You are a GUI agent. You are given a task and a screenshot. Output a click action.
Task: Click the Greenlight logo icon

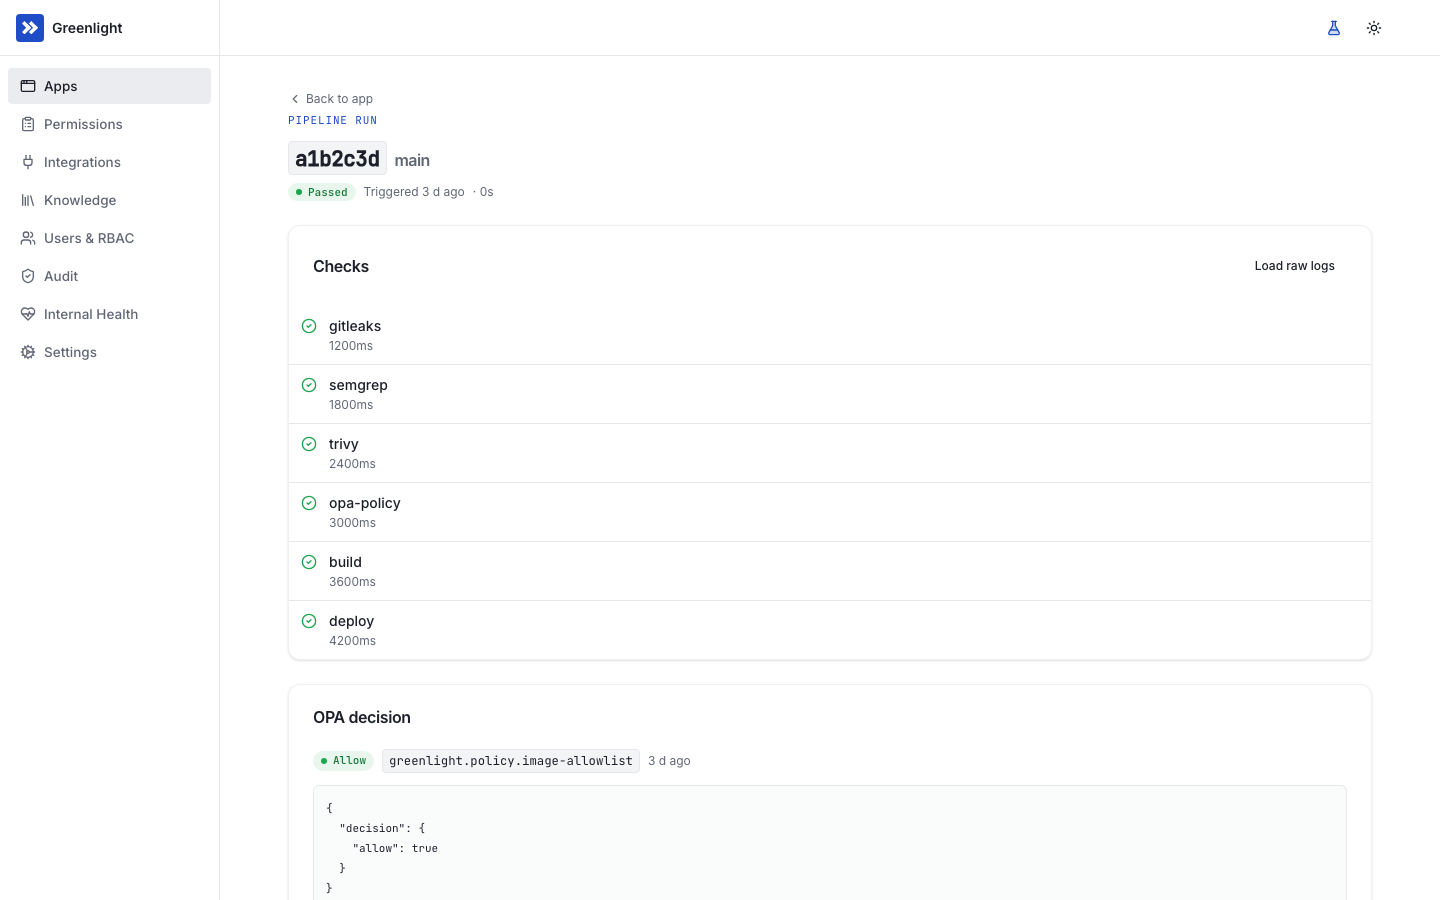30,28
